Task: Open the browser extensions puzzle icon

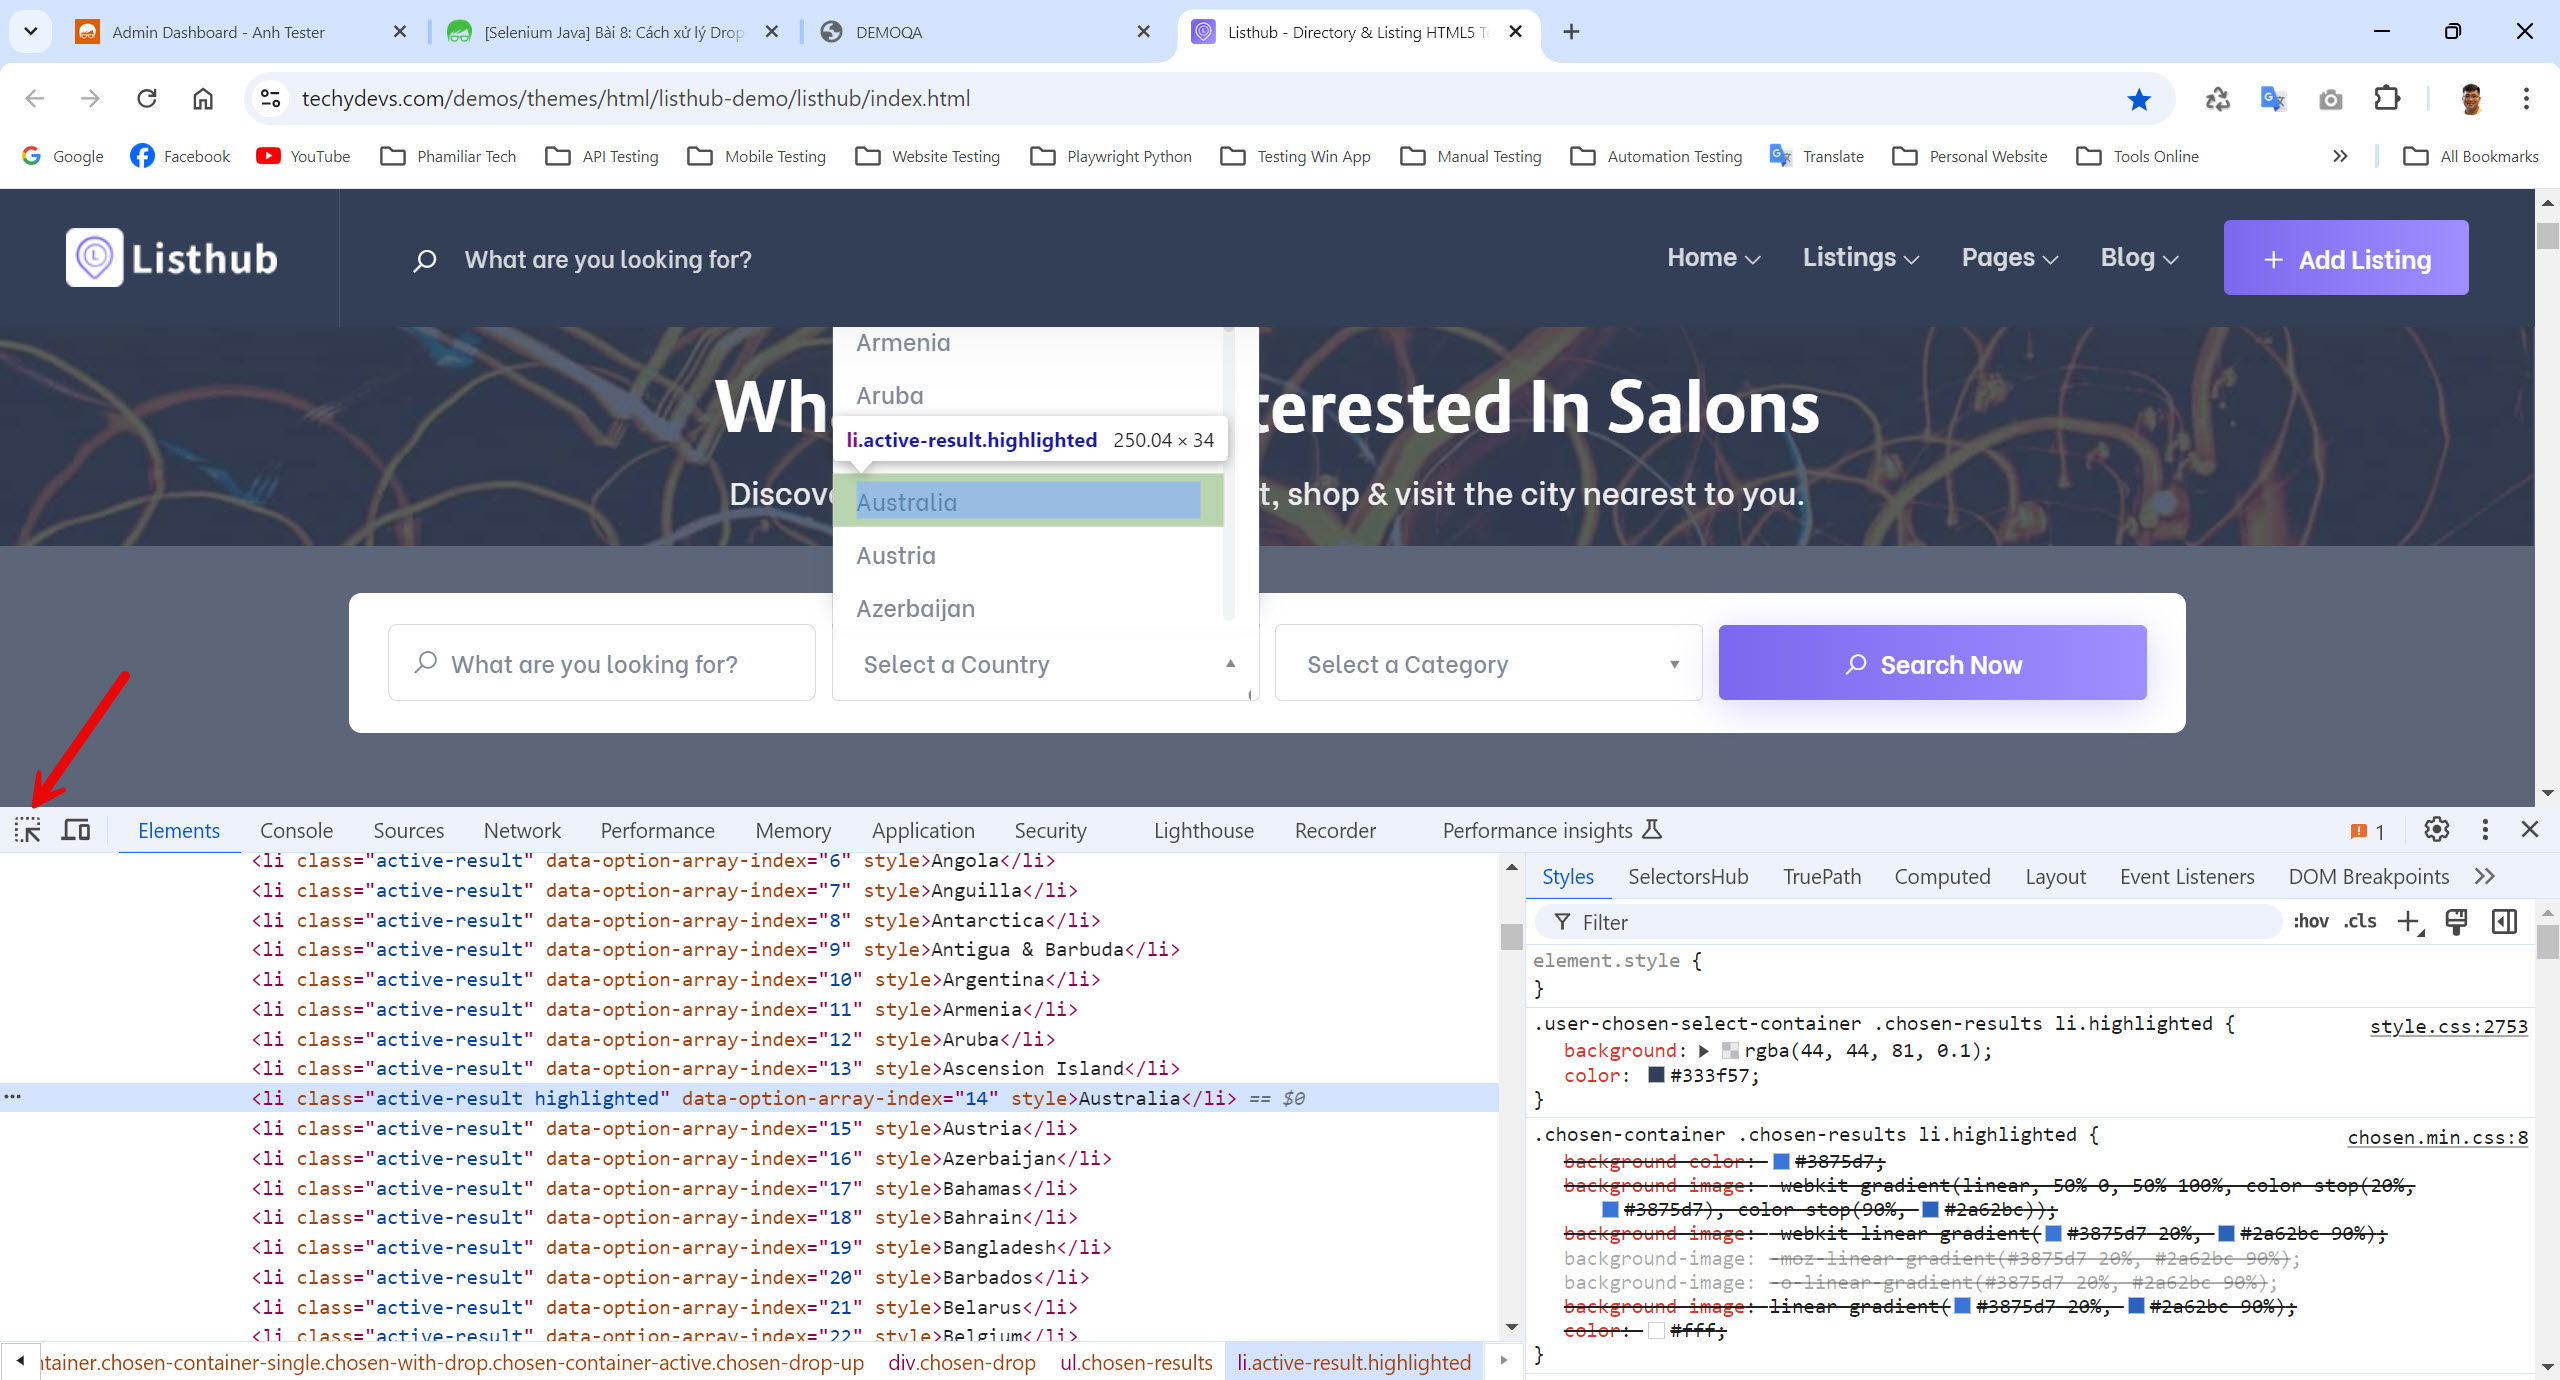Action: 2387,98
